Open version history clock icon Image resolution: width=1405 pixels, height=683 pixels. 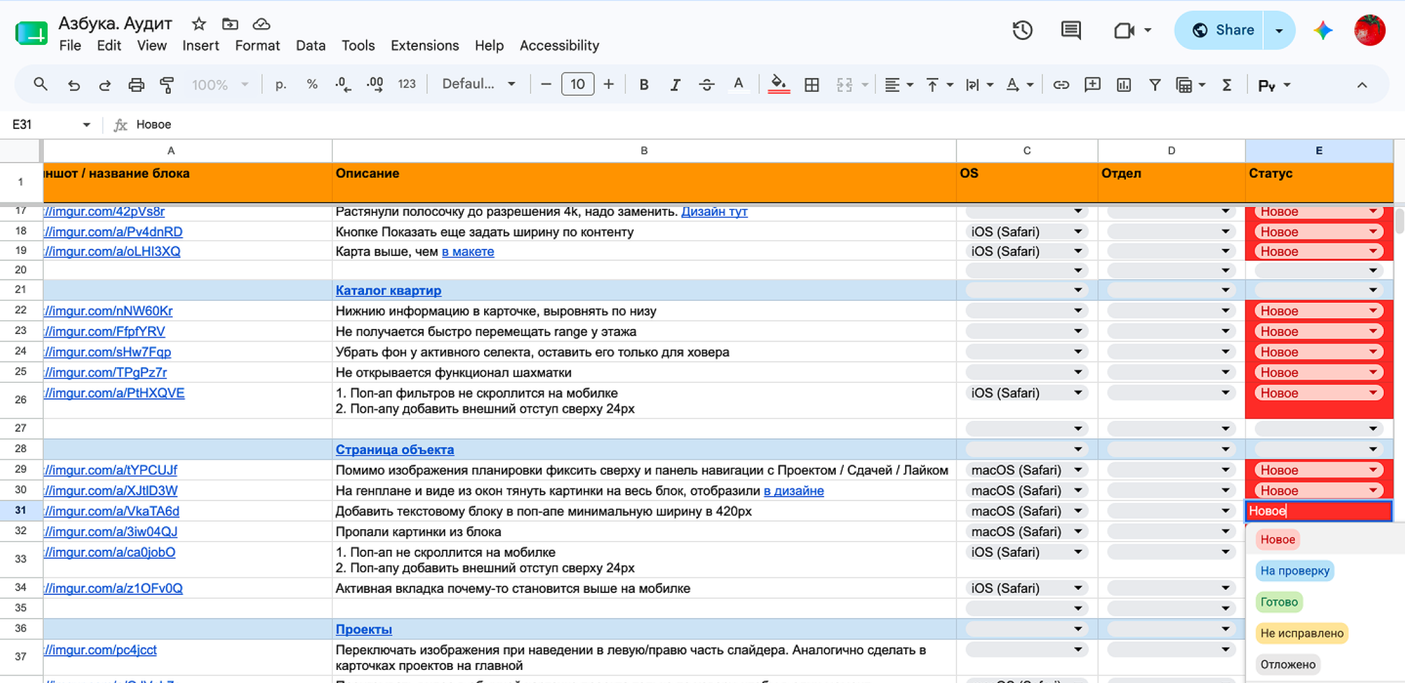click(x=1022, y=30)
